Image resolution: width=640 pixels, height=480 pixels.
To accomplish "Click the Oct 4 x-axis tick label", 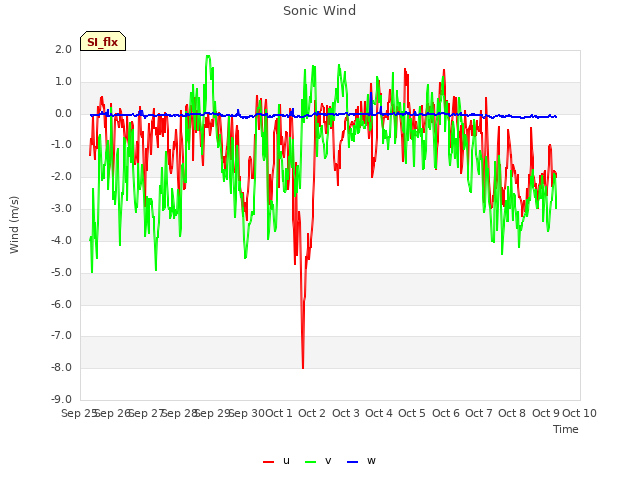I will pyautogui.click(x=379, y=413).
